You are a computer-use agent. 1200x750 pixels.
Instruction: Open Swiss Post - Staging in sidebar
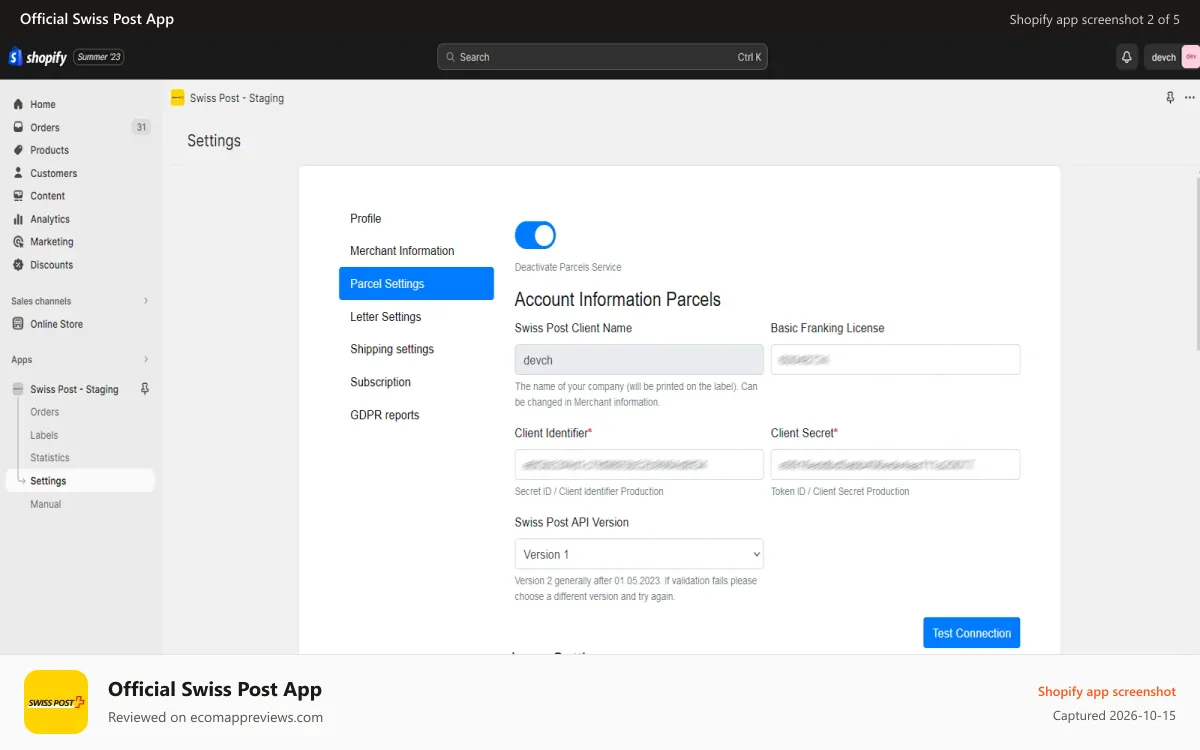coord(74,389)
